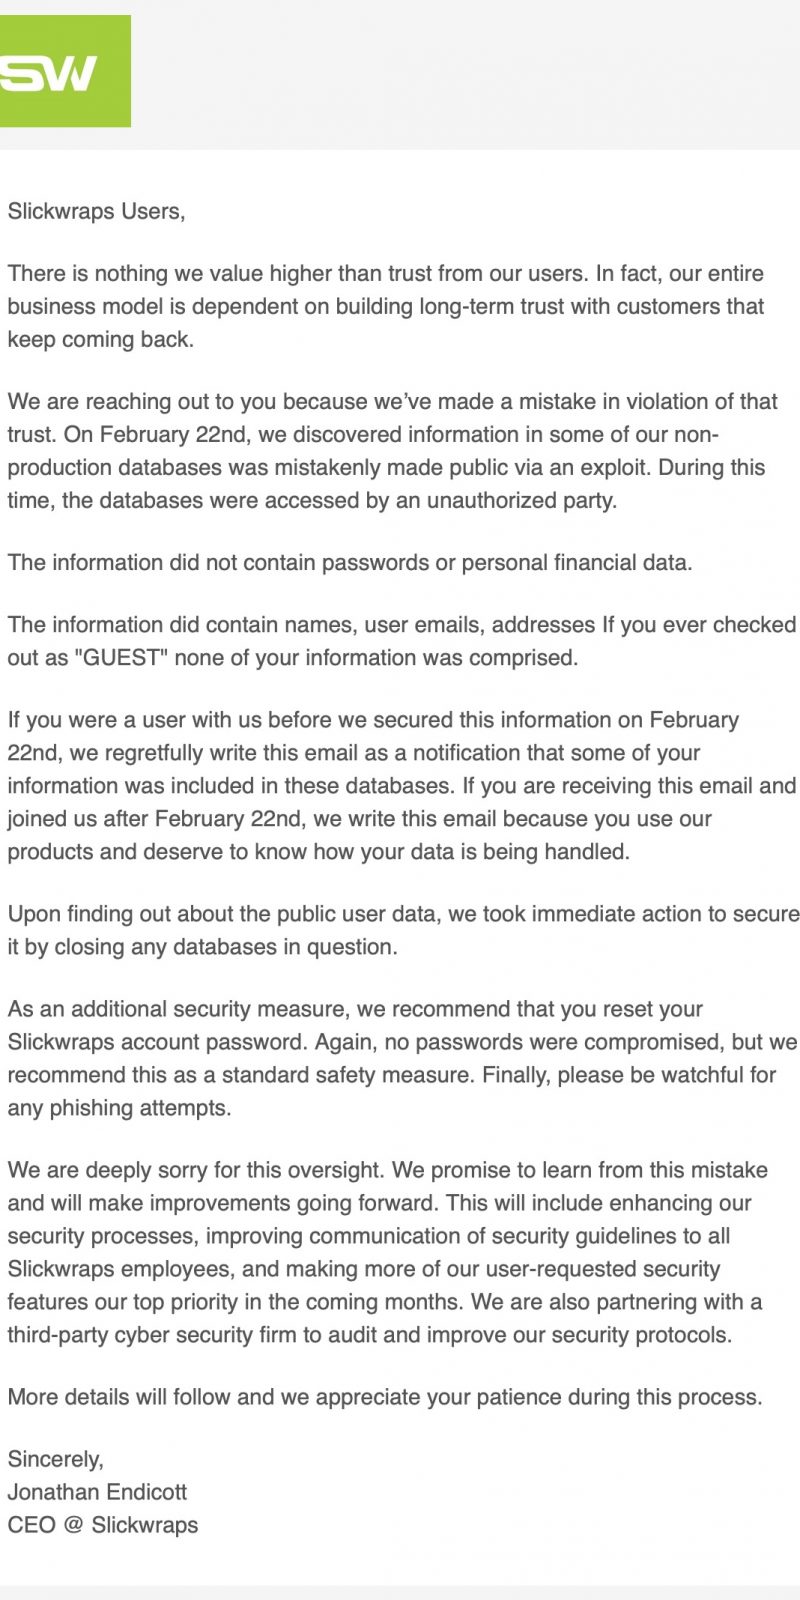Click the paragraph starting "As an additional security"
The image size is (800, 1600).
click(400, 1058)
